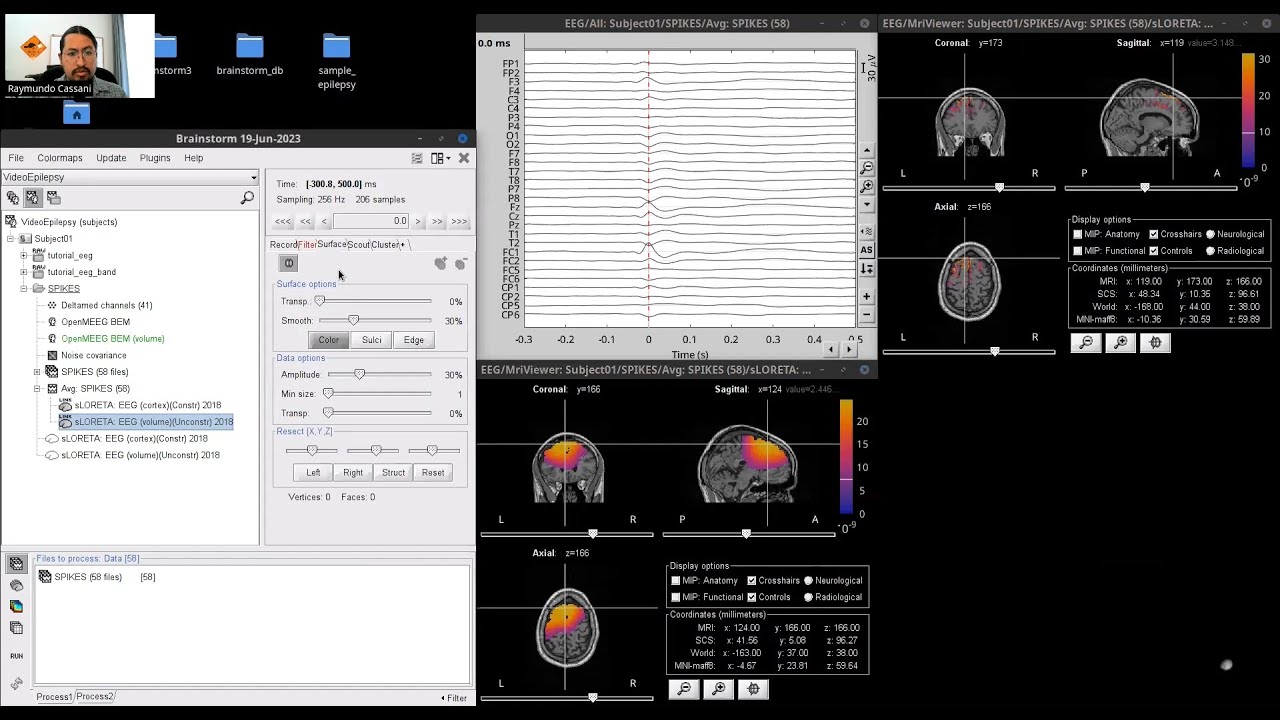Click the current time input field
This screenshot has width=1280, height=720.
370,221
